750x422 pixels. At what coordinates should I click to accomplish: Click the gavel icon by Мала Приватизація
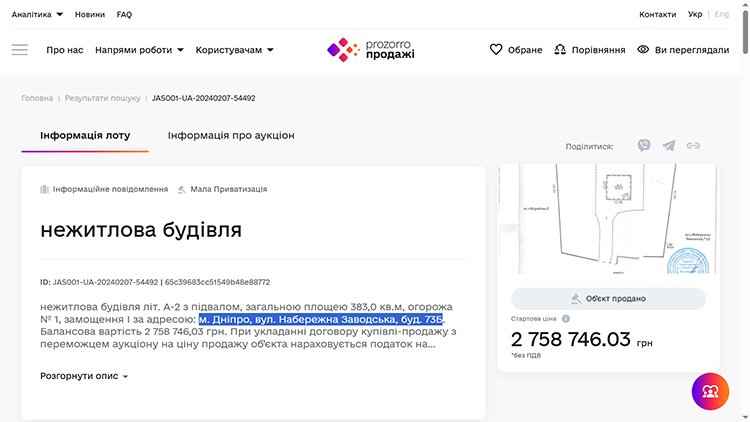(x=181, y=189)
